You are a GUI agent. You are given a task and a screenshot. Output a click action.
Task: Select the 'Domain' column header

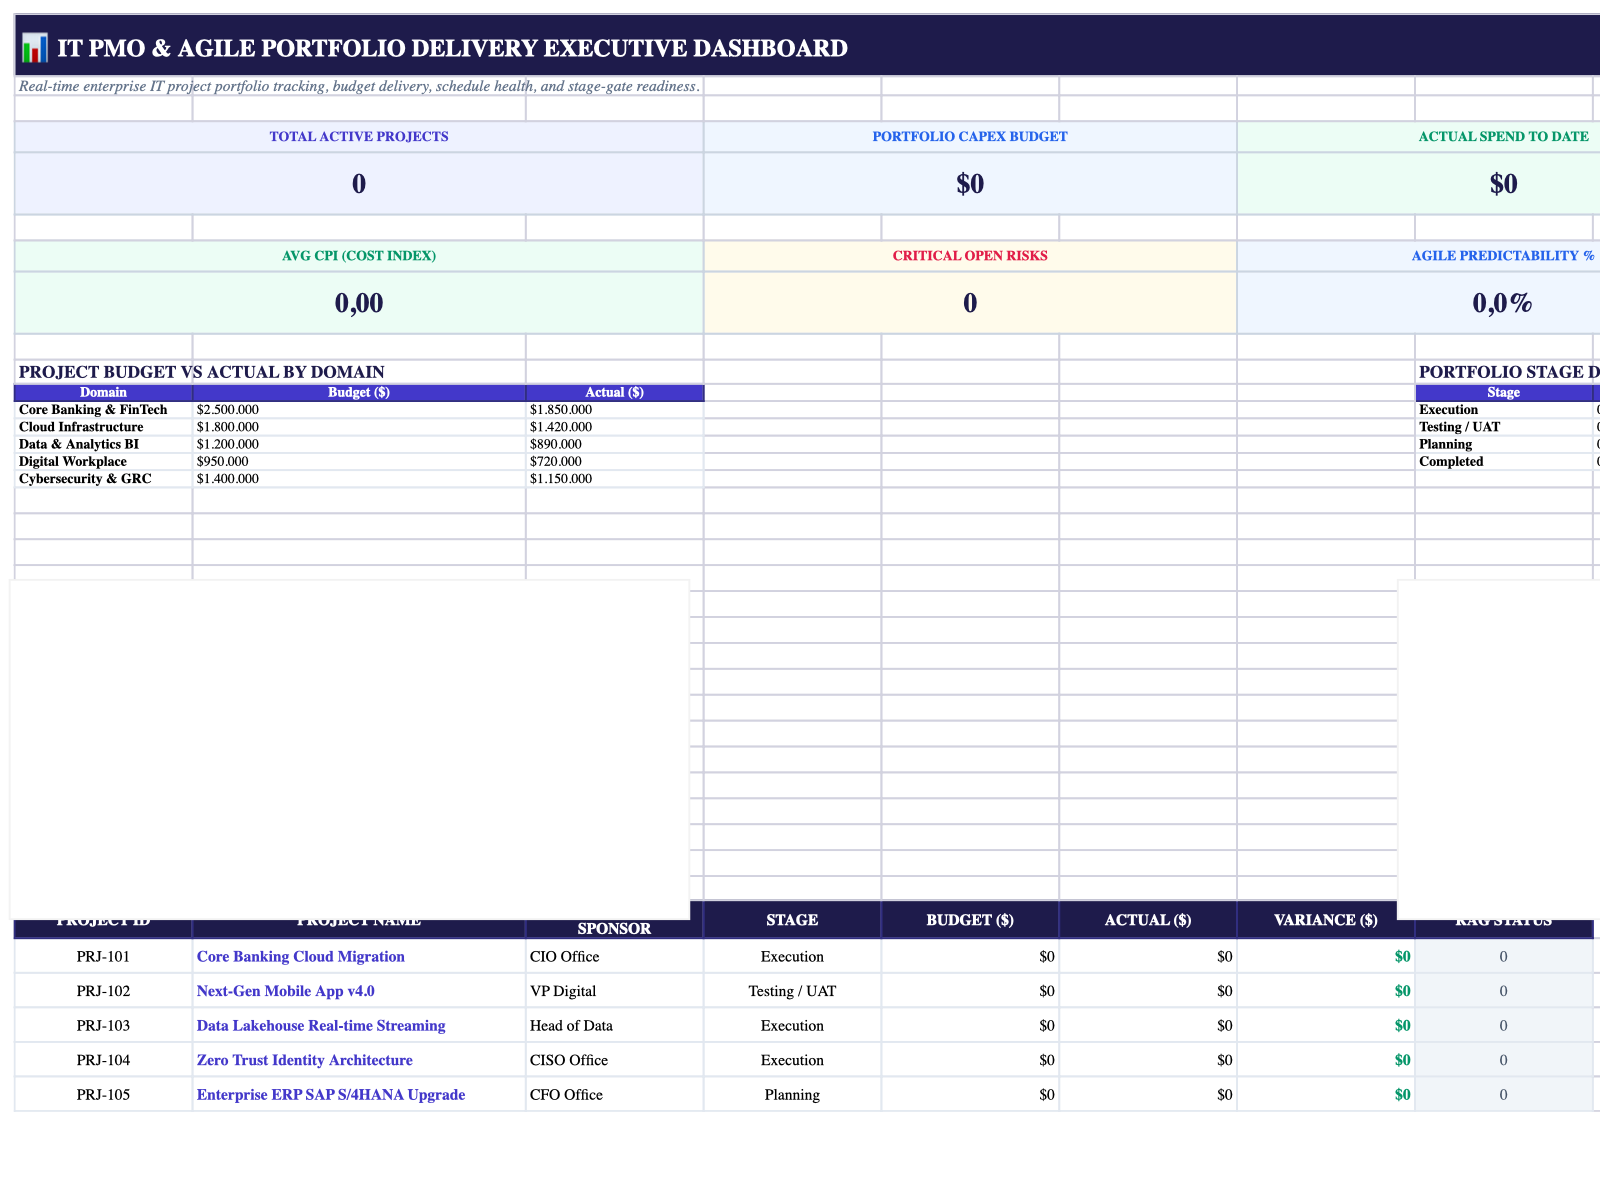103,393
